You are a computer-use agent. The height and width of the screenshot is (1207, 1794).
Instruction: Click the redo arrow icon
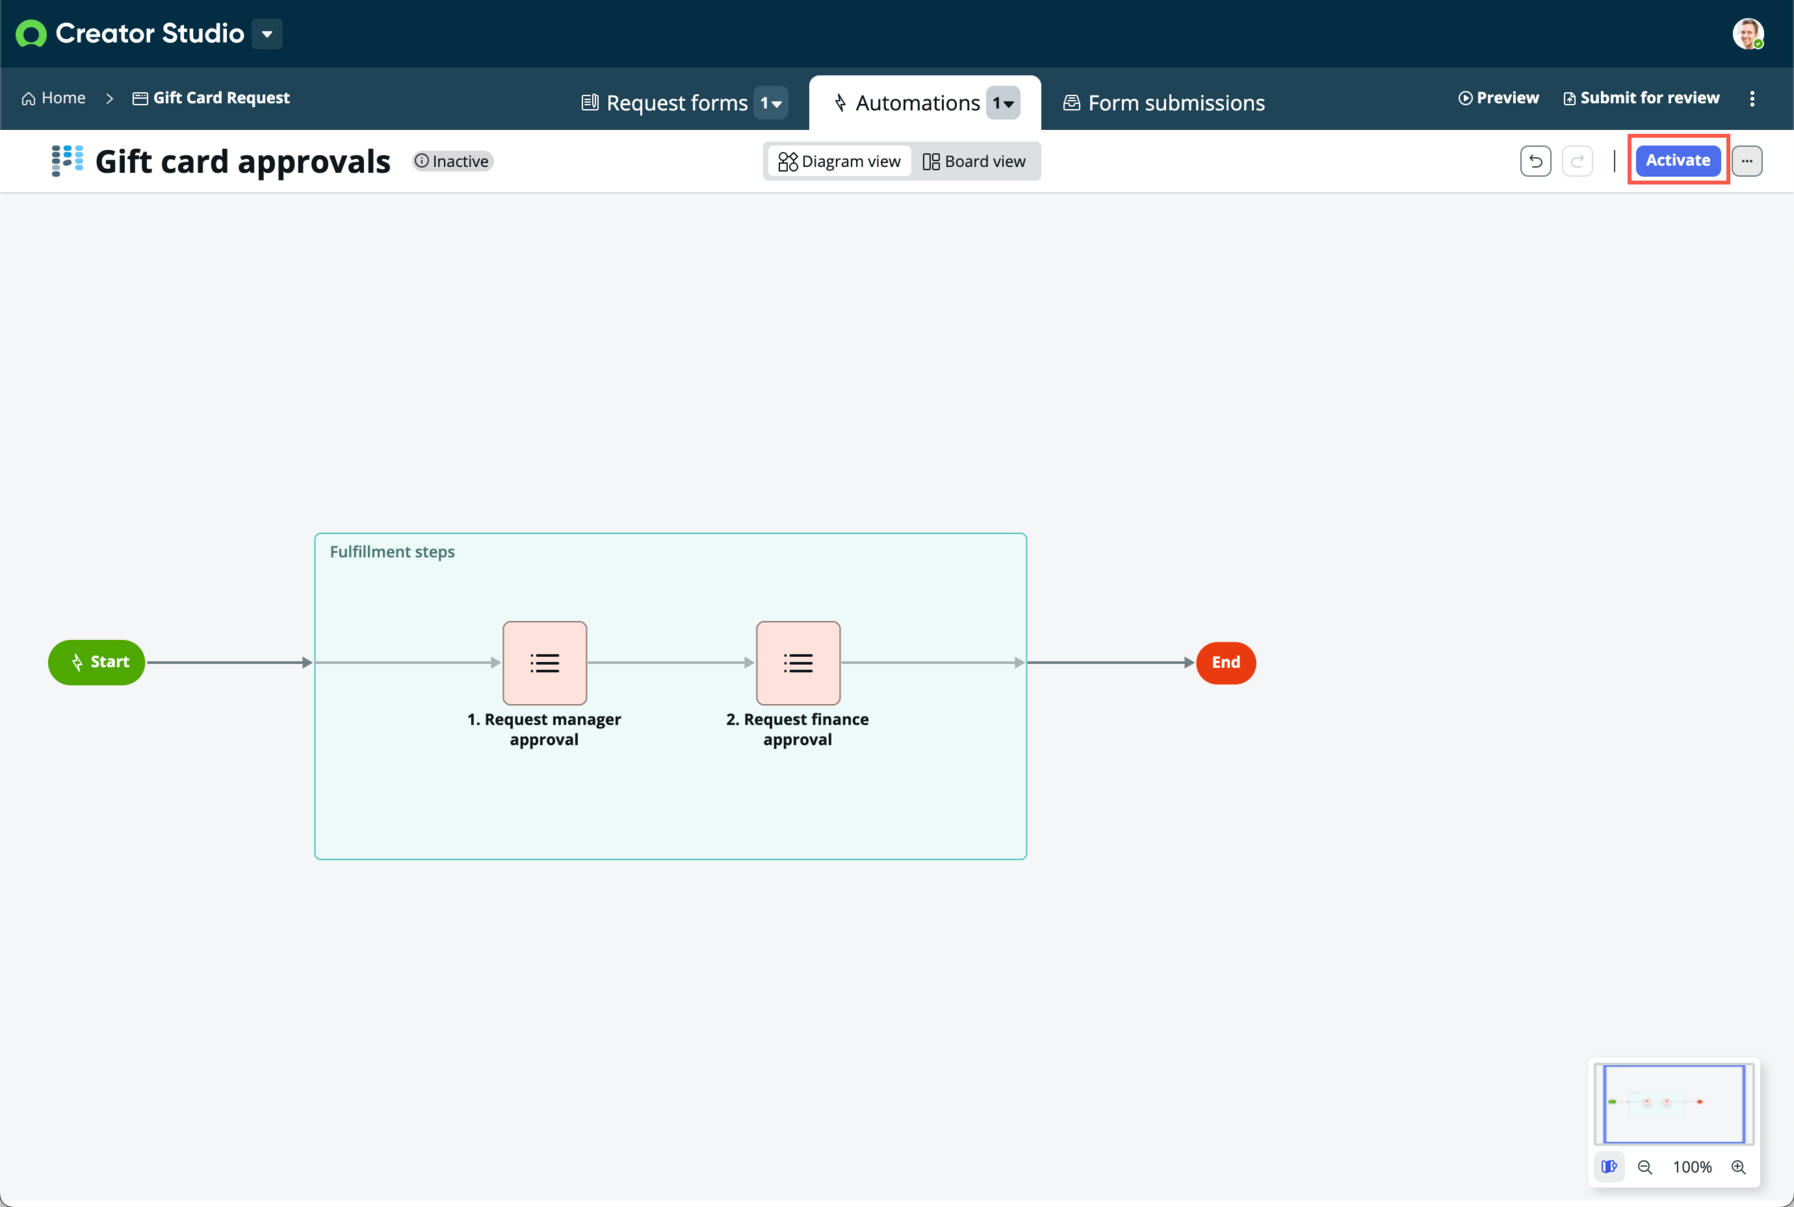pyautogui.click(x=1577, y=161)
